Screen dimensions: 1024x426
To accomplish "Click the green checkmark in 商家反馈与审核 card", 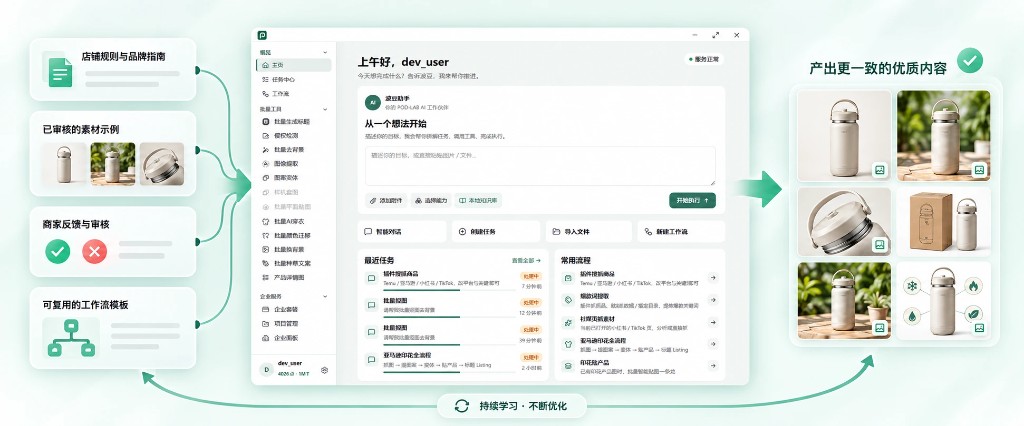I will (58, 252).
